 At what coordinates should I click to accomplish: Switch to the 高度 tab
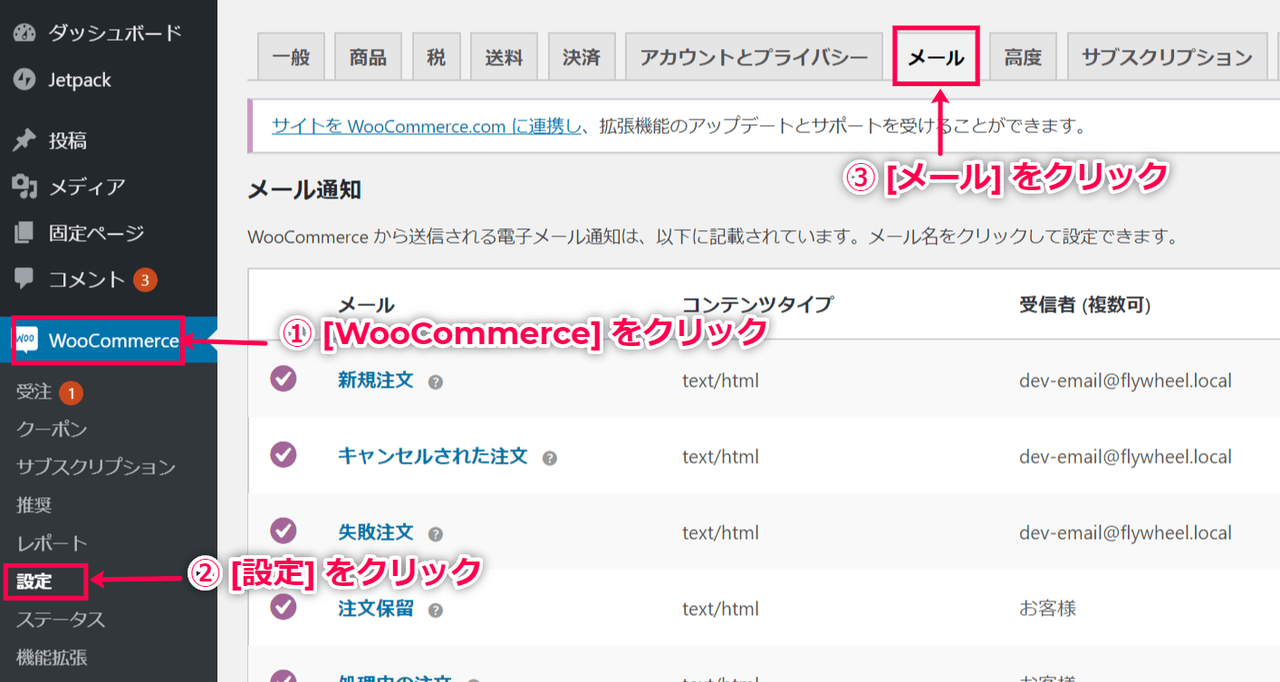pos(1023,57)
